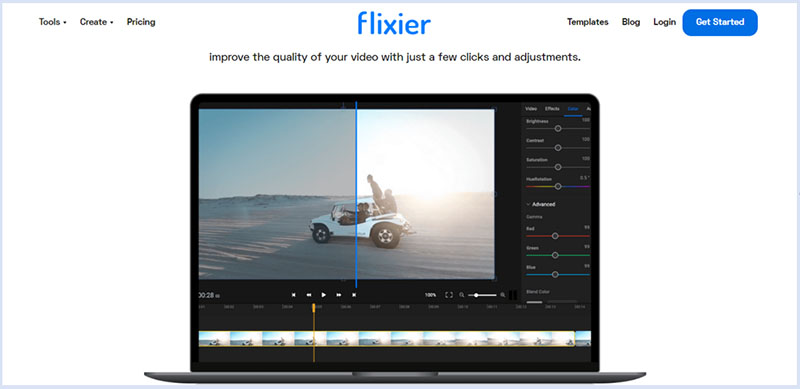Click the Get Started button
The height and width of the screenshot is (389, 800).
[720, 22]
